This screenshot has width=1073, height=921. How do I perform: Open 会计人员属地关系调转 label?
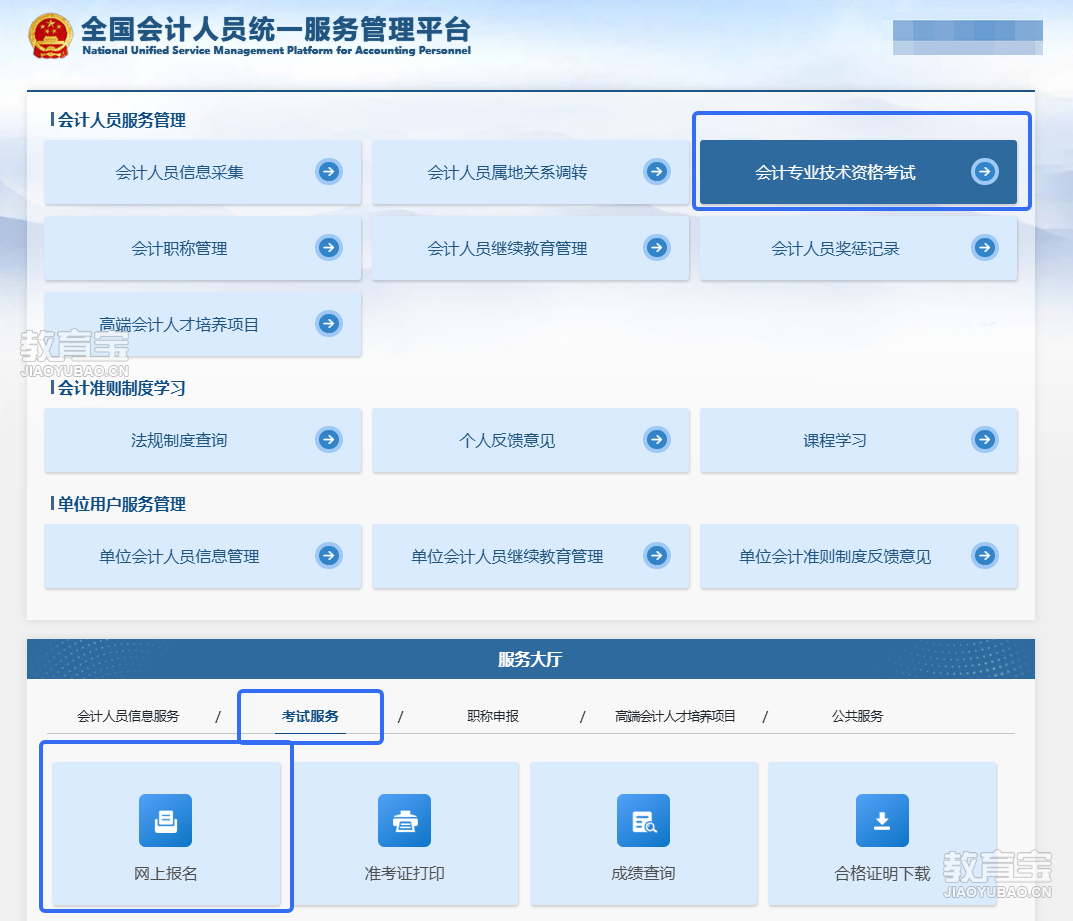click(507, 172)
